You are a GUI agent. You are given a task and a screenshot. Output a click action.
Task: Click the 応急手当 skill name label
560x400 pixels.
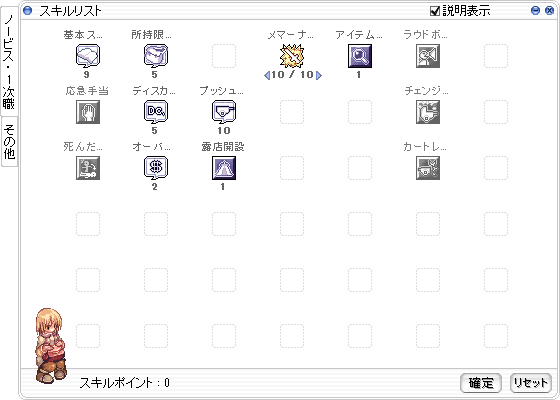point(87,91)
